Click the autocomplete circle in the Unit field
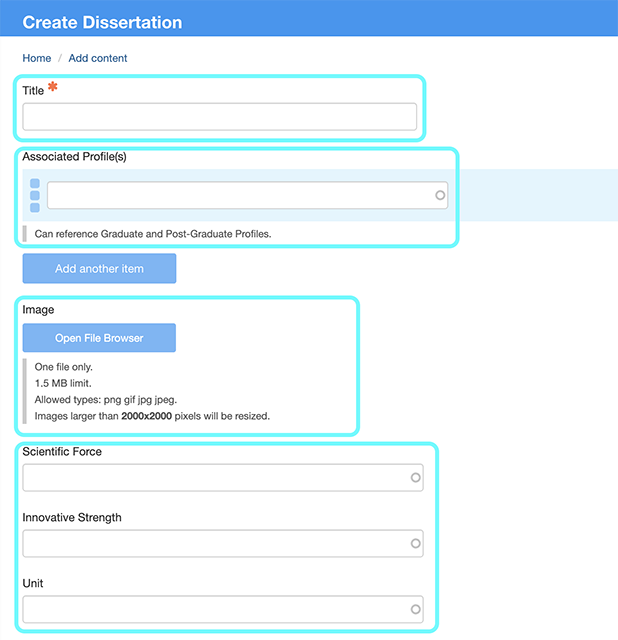The height and width of the screenshot is (640, 618). point(416,610)
